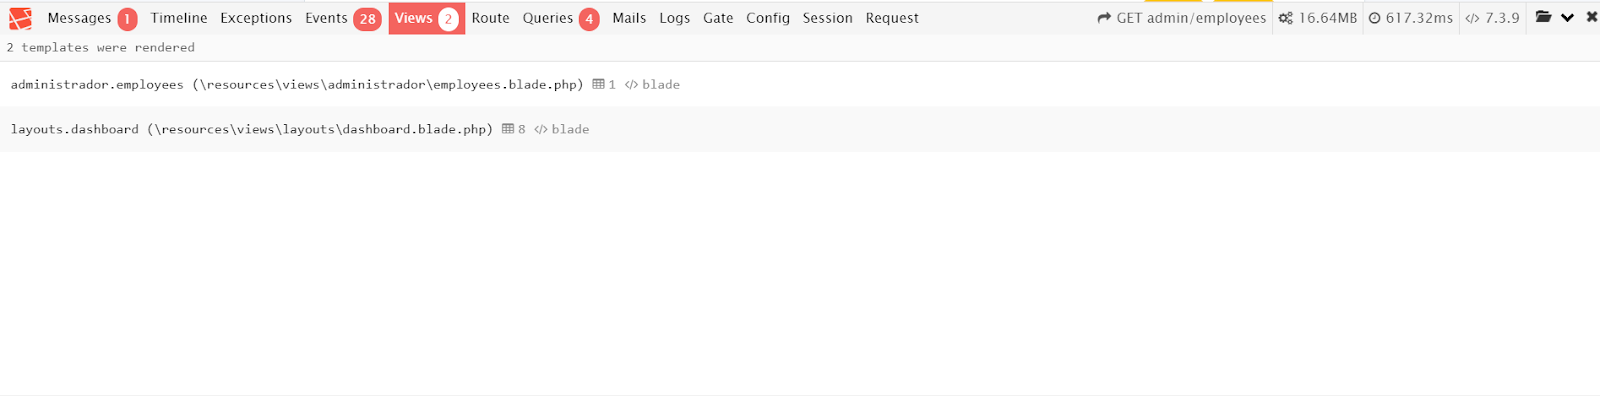Click params table icon for layouts.dashboard

[507, 129]
